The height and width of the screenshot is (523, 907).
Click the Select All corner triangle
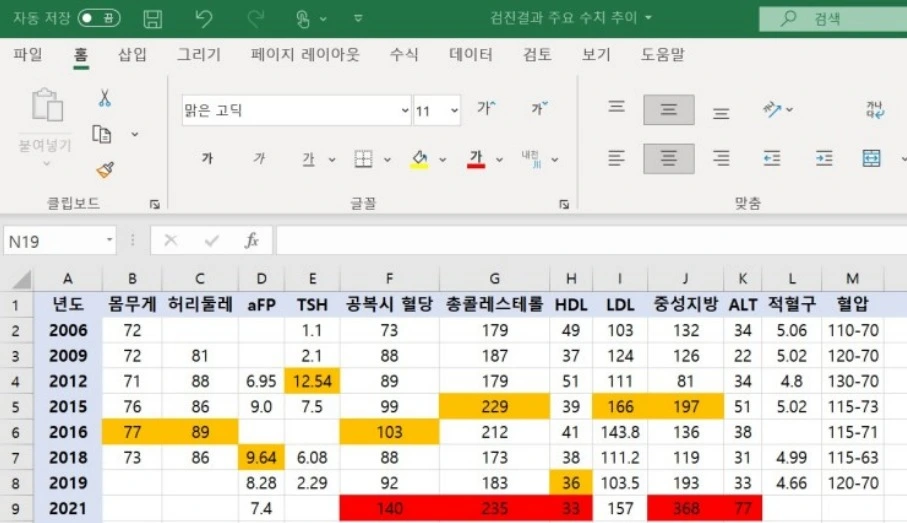pyautogui.click(x=21, y=279)
